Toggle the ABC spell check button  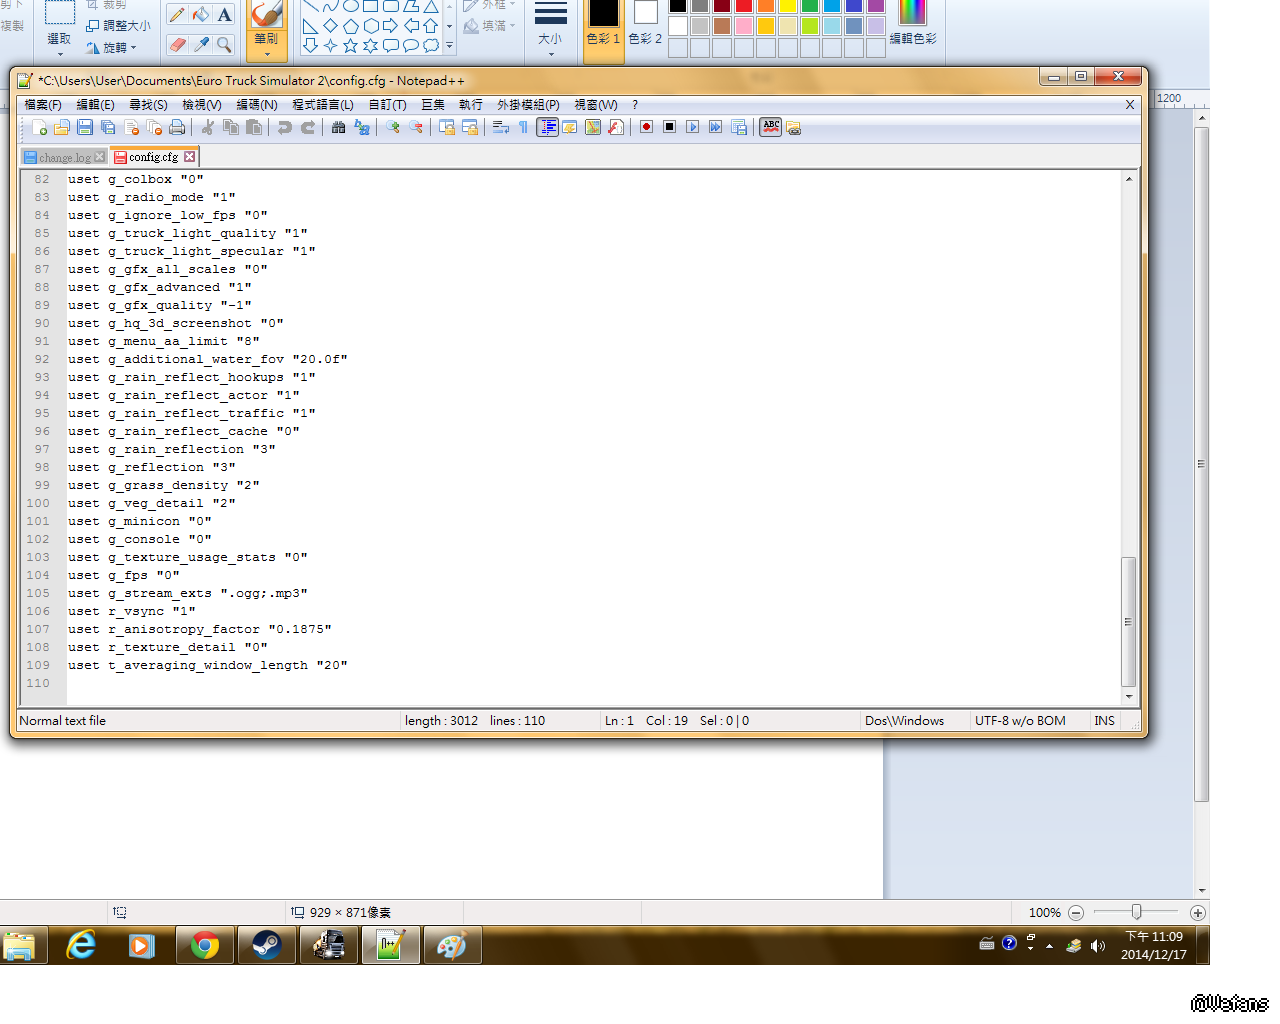click(x=771, y=127)
